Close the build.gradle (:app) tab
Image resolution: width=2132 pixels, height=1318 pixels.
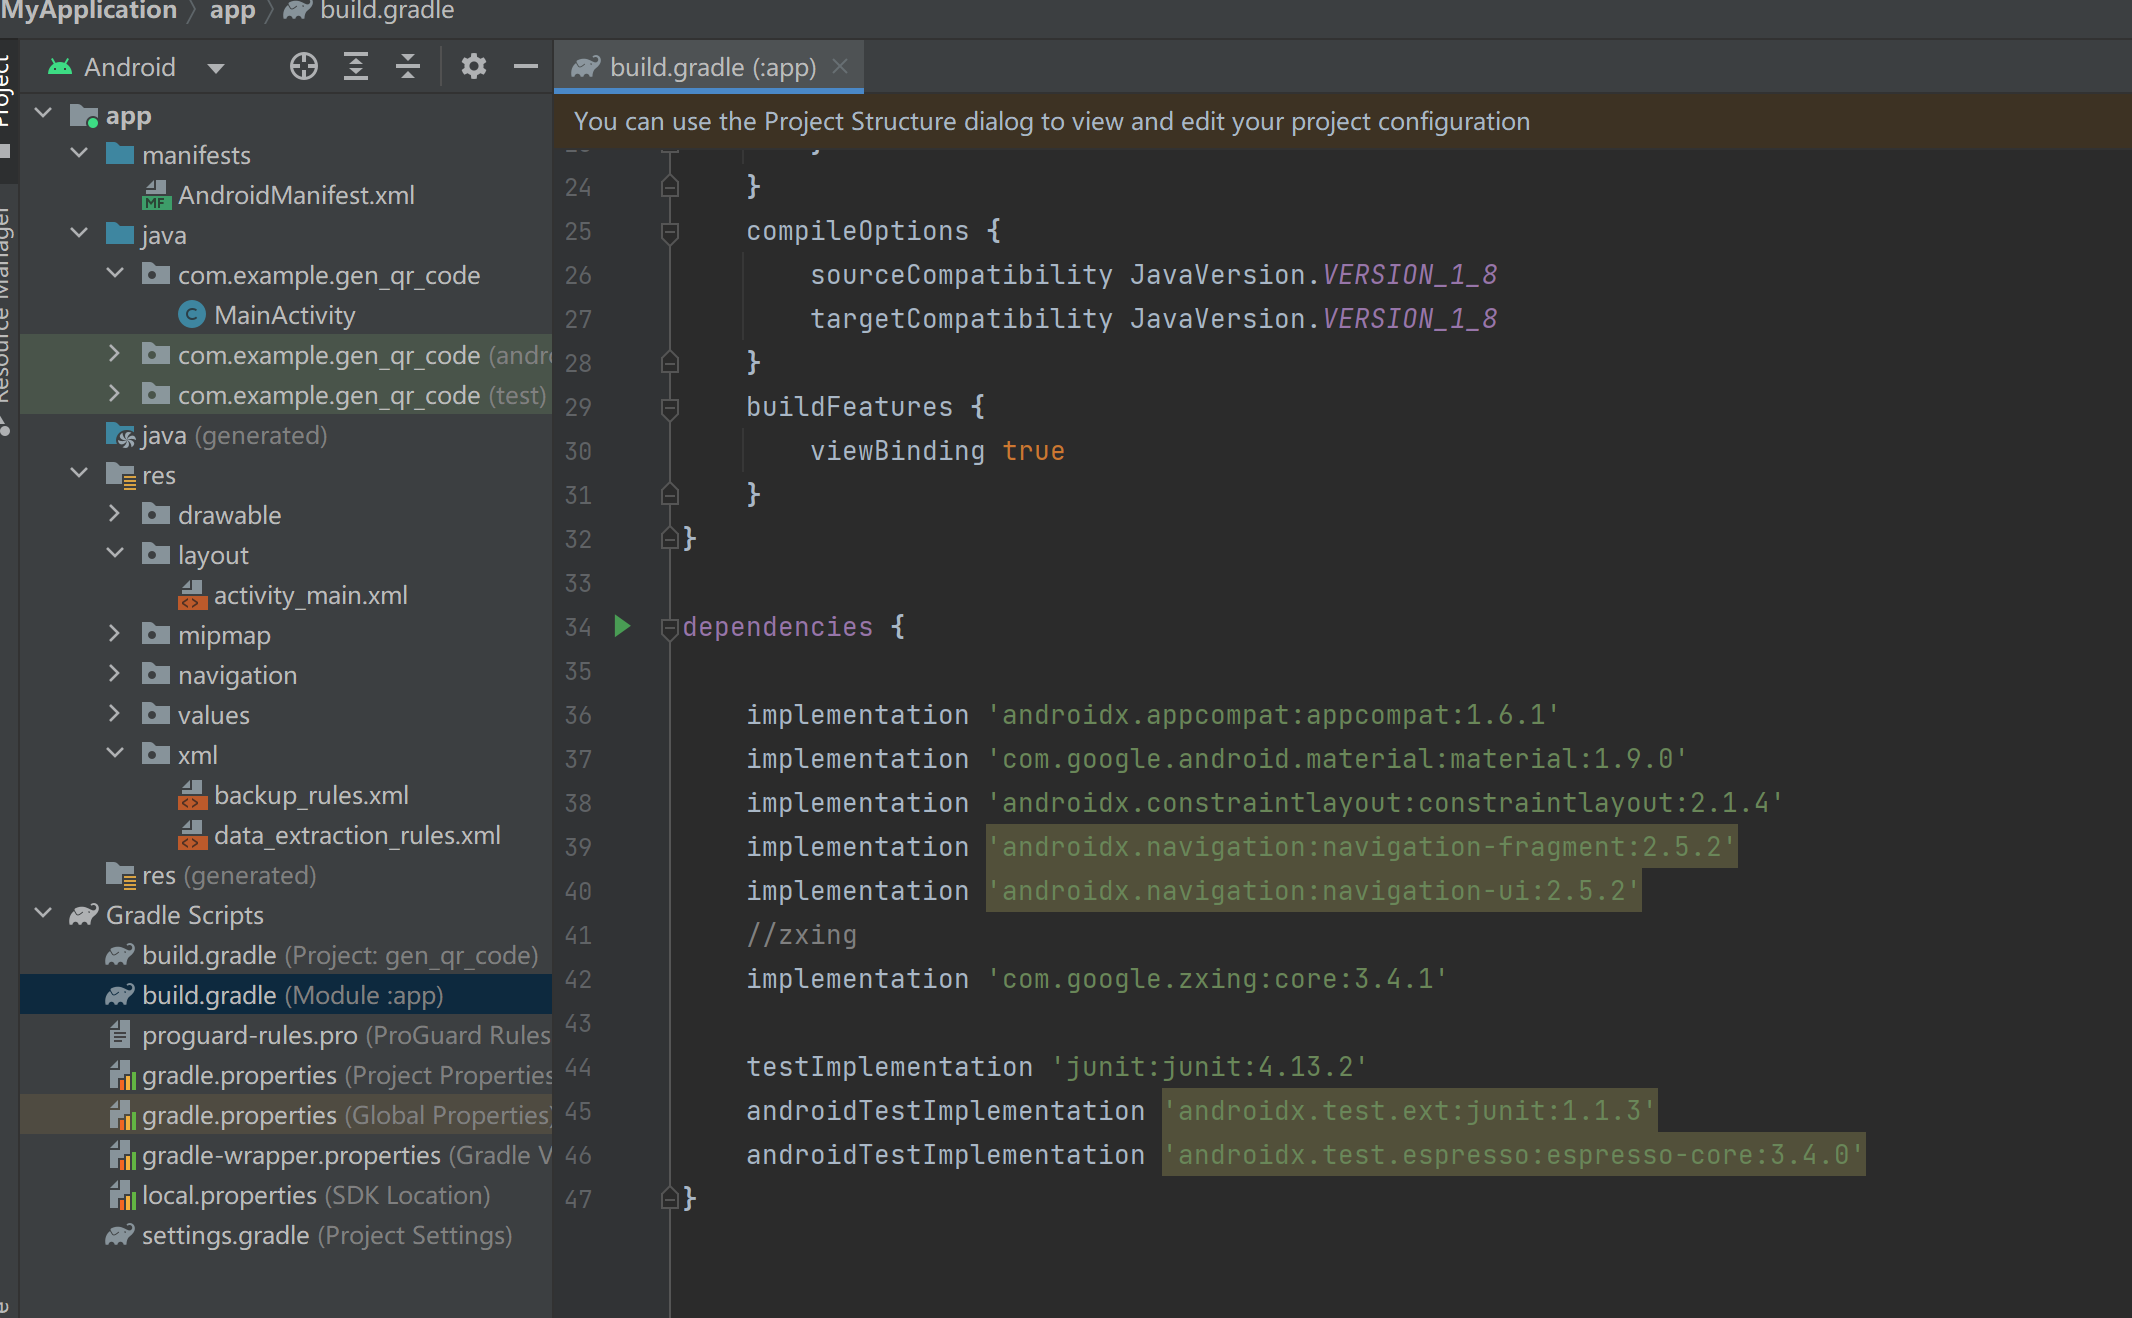click(x=840, y=66)
